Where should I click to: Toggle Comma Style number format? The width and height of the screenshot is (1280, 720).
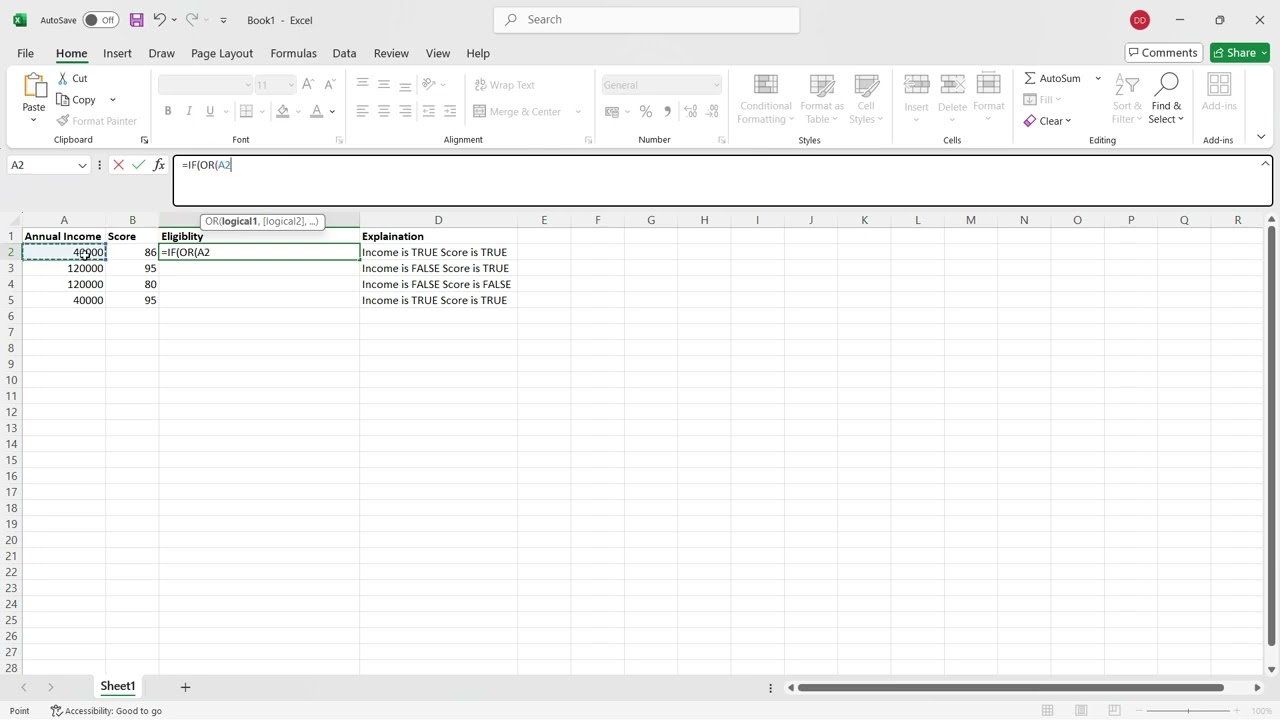(667, 112)
